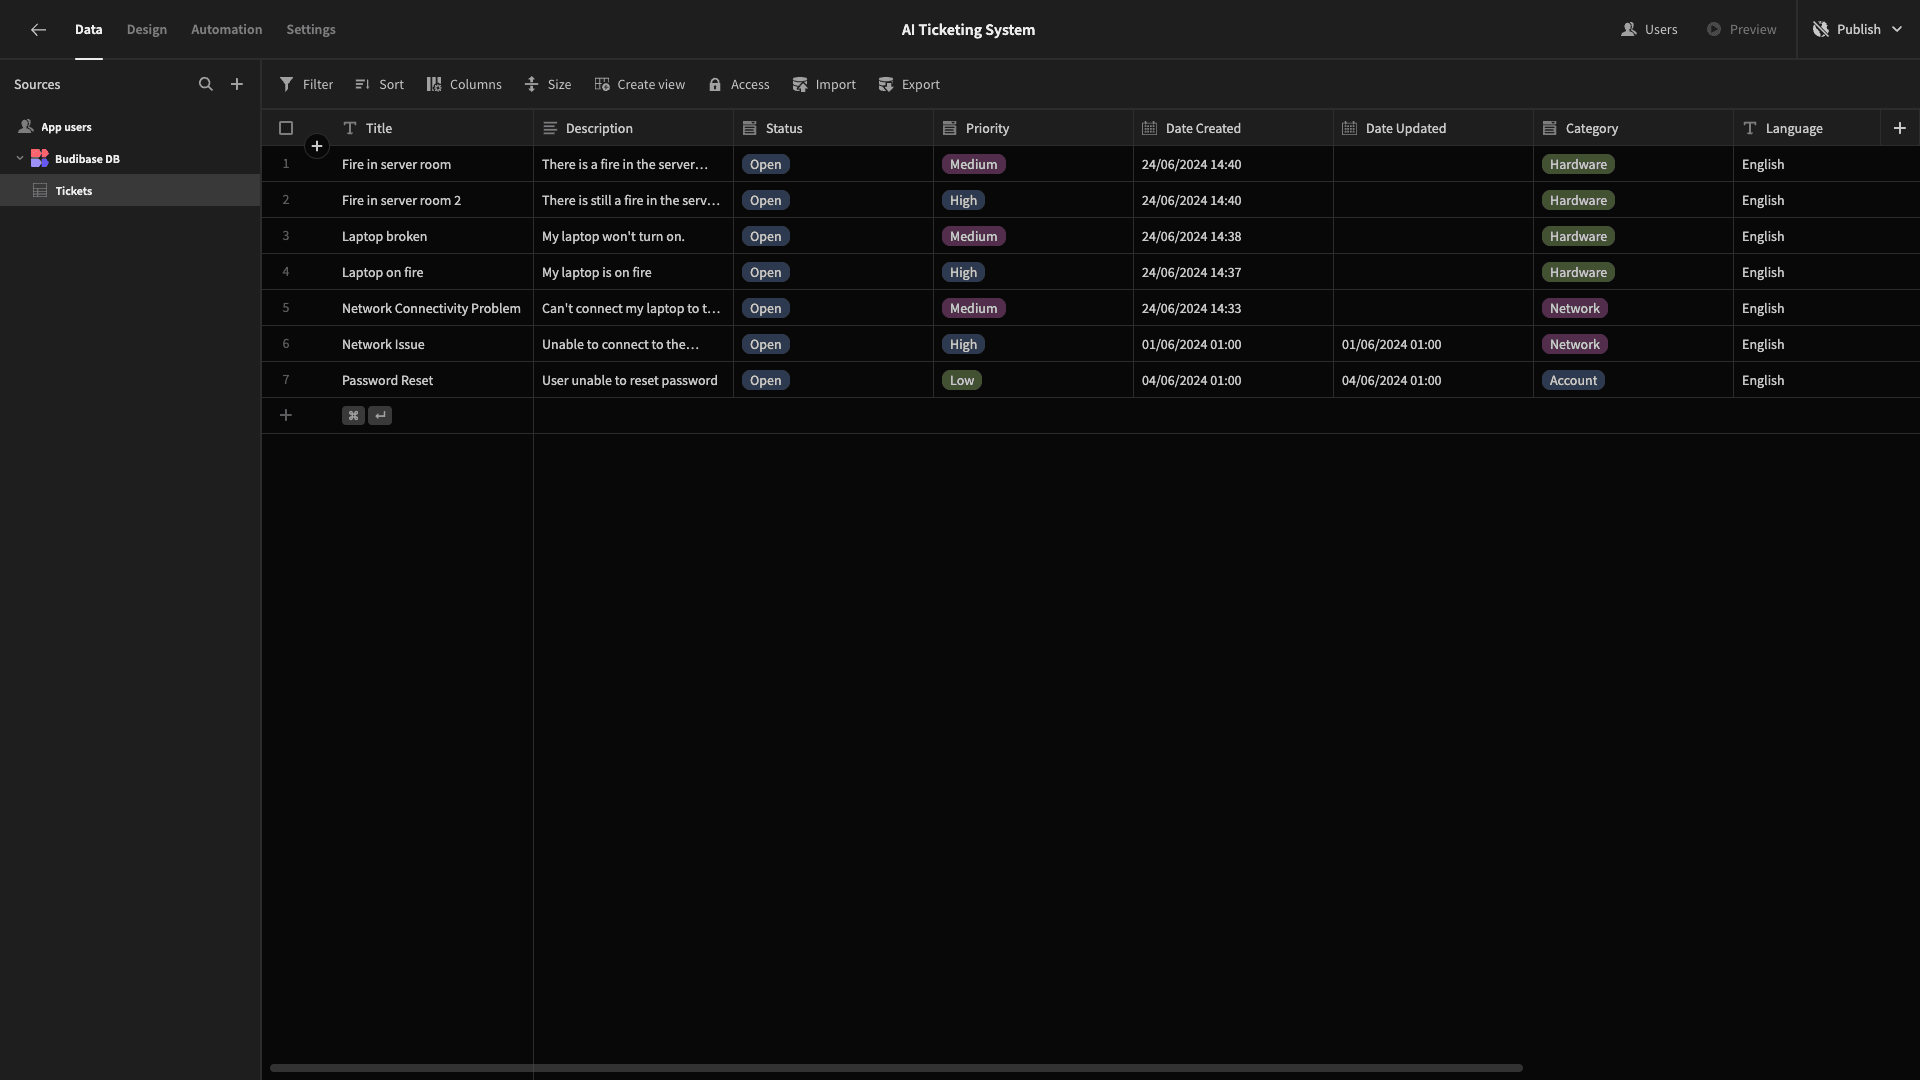Click the Low priority tag for Password Reset

coord(962,381)
